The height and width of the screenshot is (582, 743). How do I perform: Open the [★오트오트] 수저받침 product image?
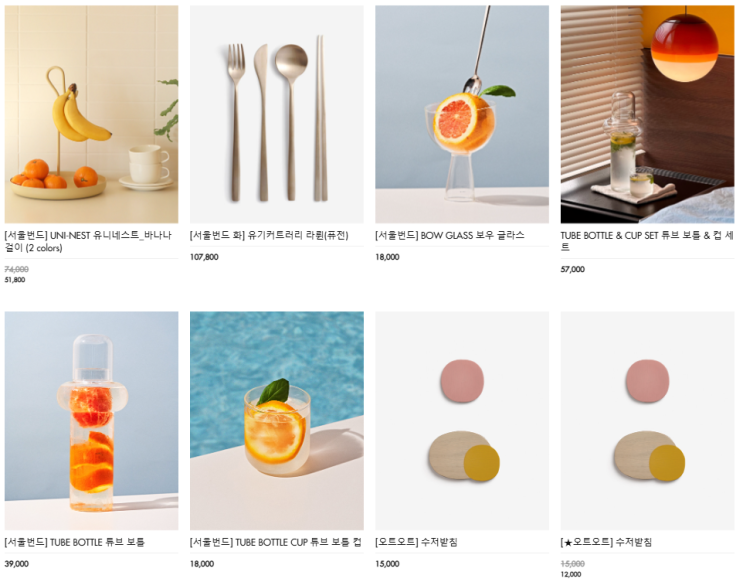pyautogui.click(x=647, y=420)
